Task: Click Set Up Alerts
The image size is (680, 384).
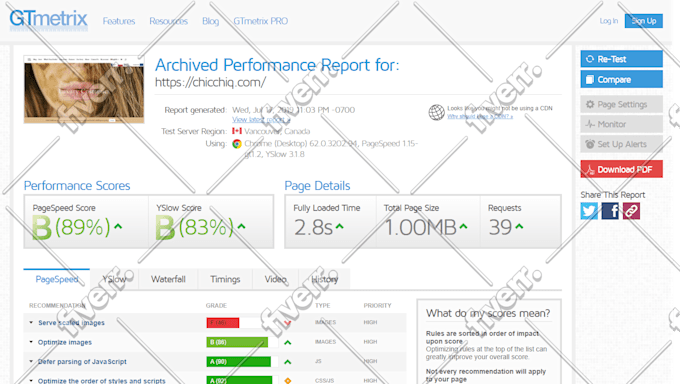Action: 621,144
